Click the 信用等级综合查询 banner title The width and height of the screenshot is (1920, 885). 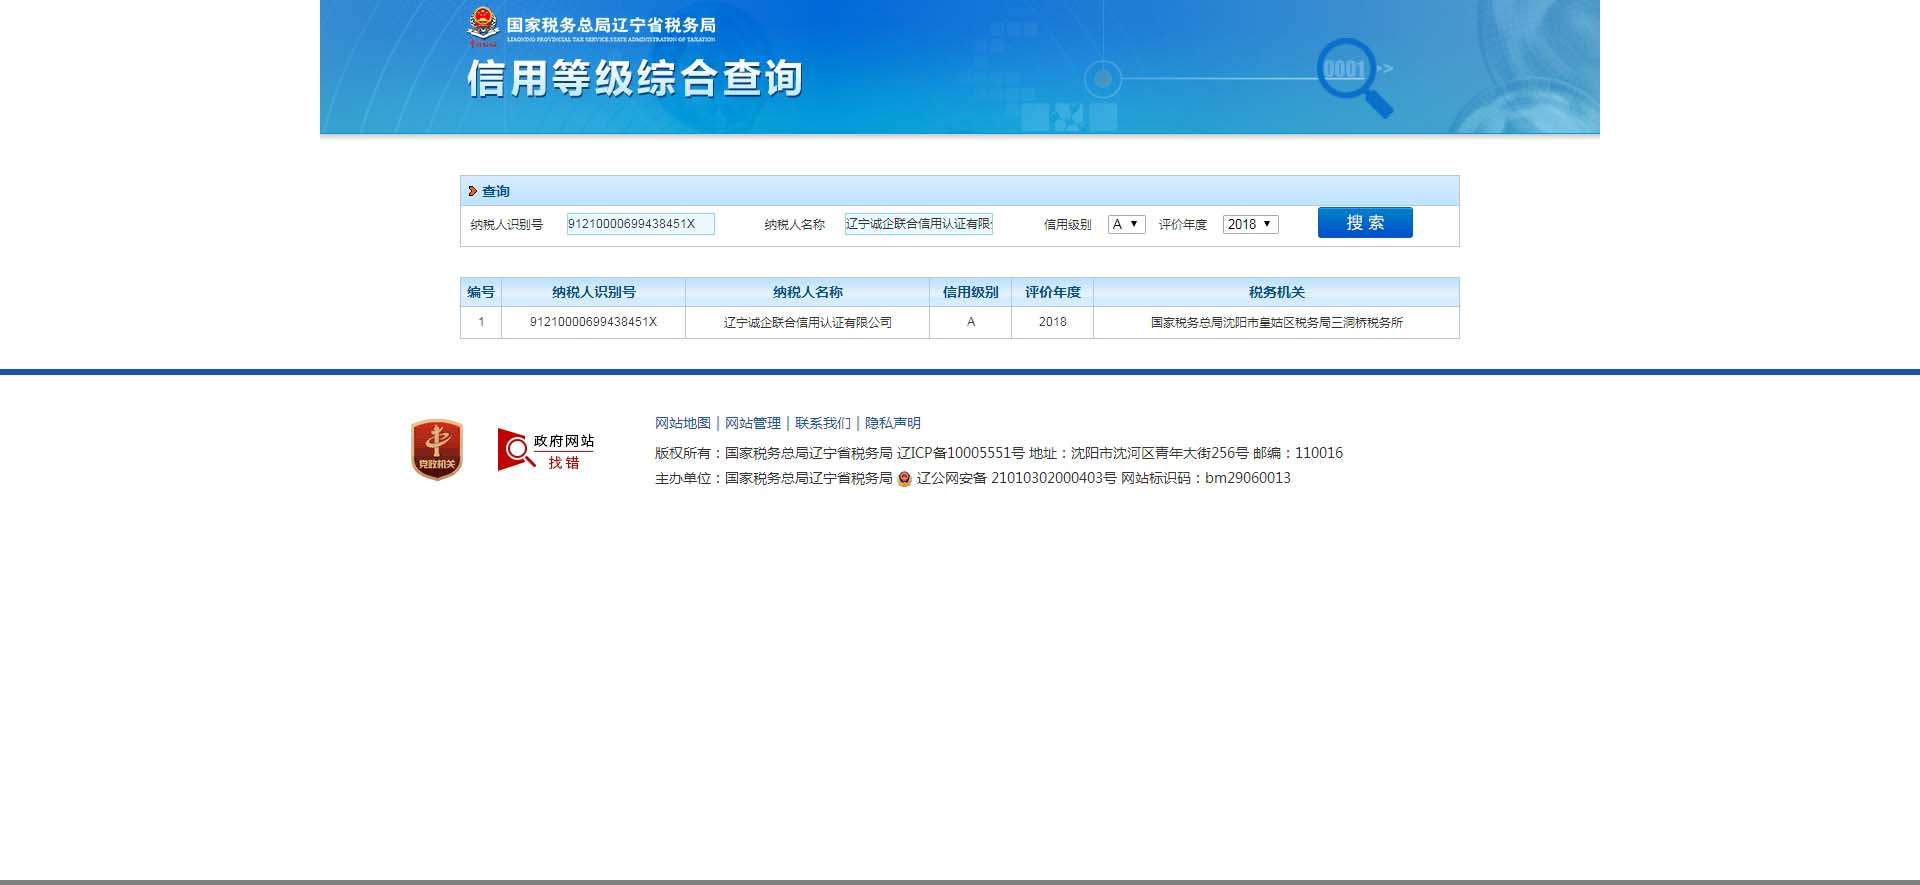coord(634,79)
